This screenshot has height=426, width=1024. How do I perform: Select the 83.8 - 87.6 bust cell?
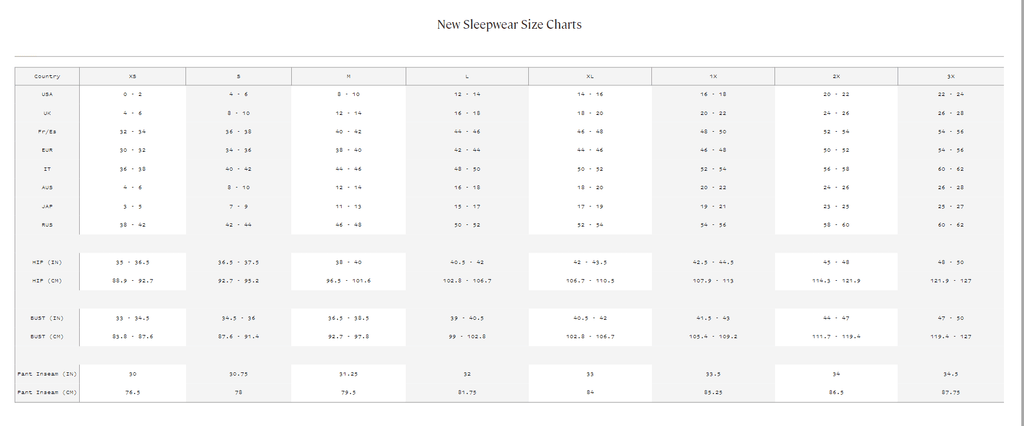coord(133,336)
